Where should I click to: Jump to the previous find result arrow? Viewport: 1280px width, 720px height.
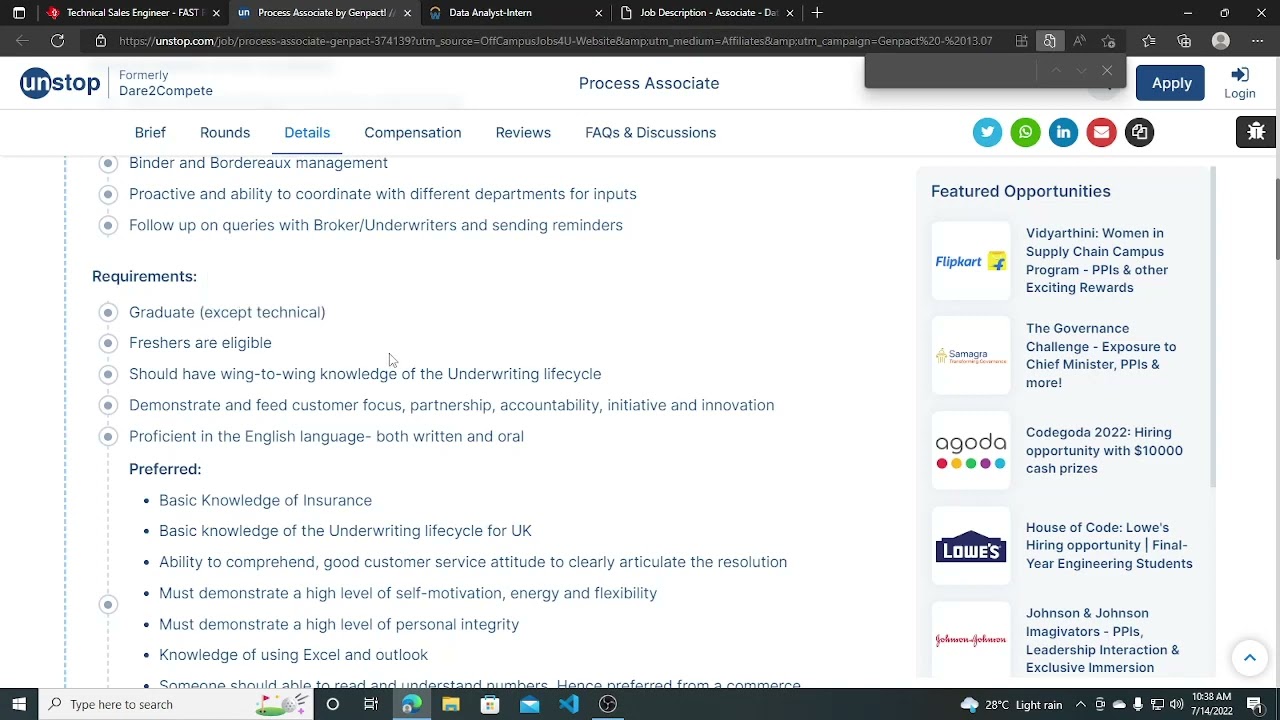[x=1056, y=71]
